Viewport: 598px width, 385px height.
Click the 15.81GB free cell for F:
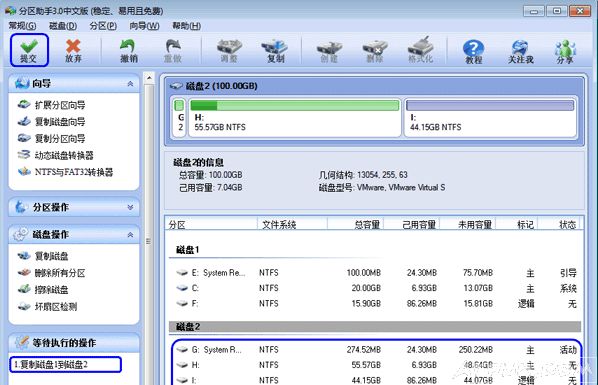tap(477, 304)
